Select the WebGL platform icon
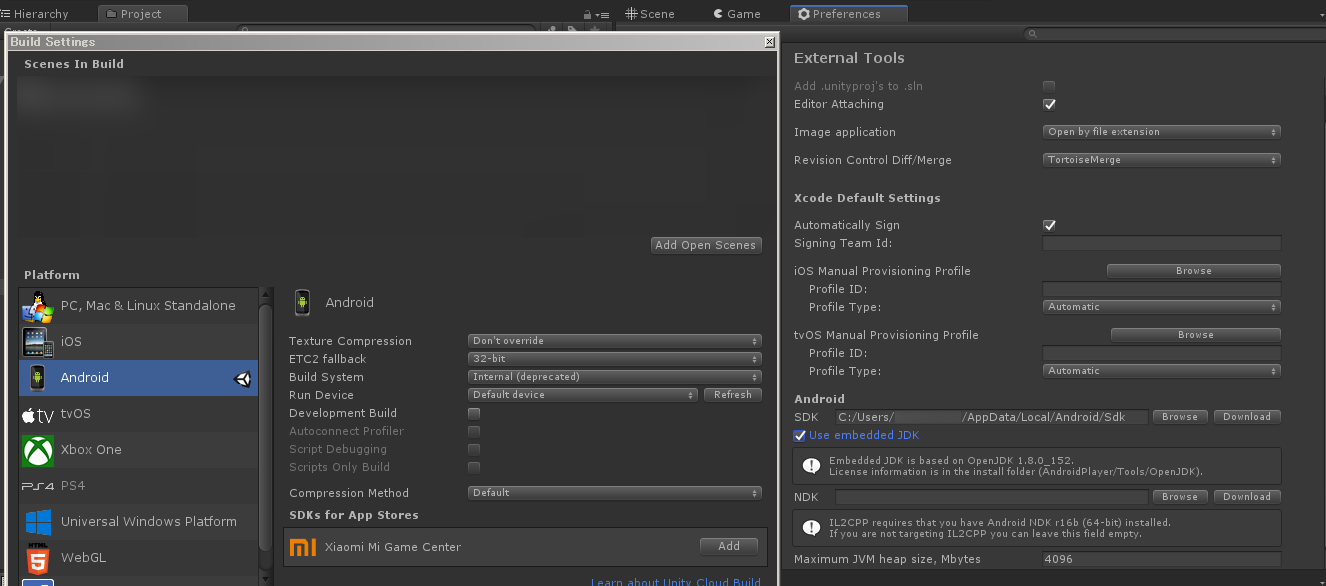This screenshot has width=1326, height=586. [37, 557]
